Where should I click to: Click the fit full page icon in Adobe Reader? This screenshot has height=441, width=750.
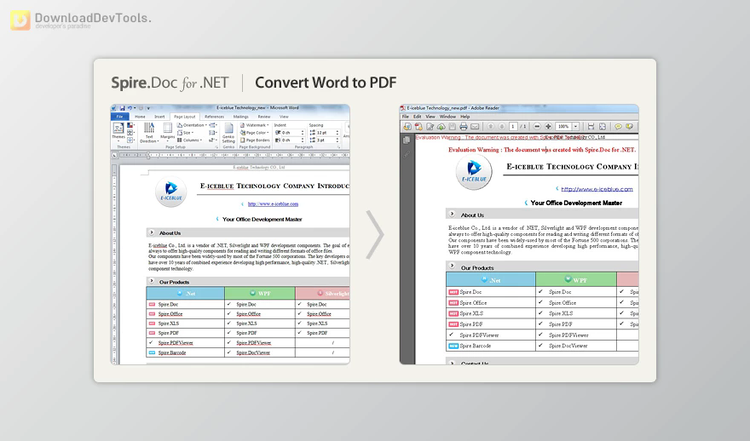coord(602,126)
